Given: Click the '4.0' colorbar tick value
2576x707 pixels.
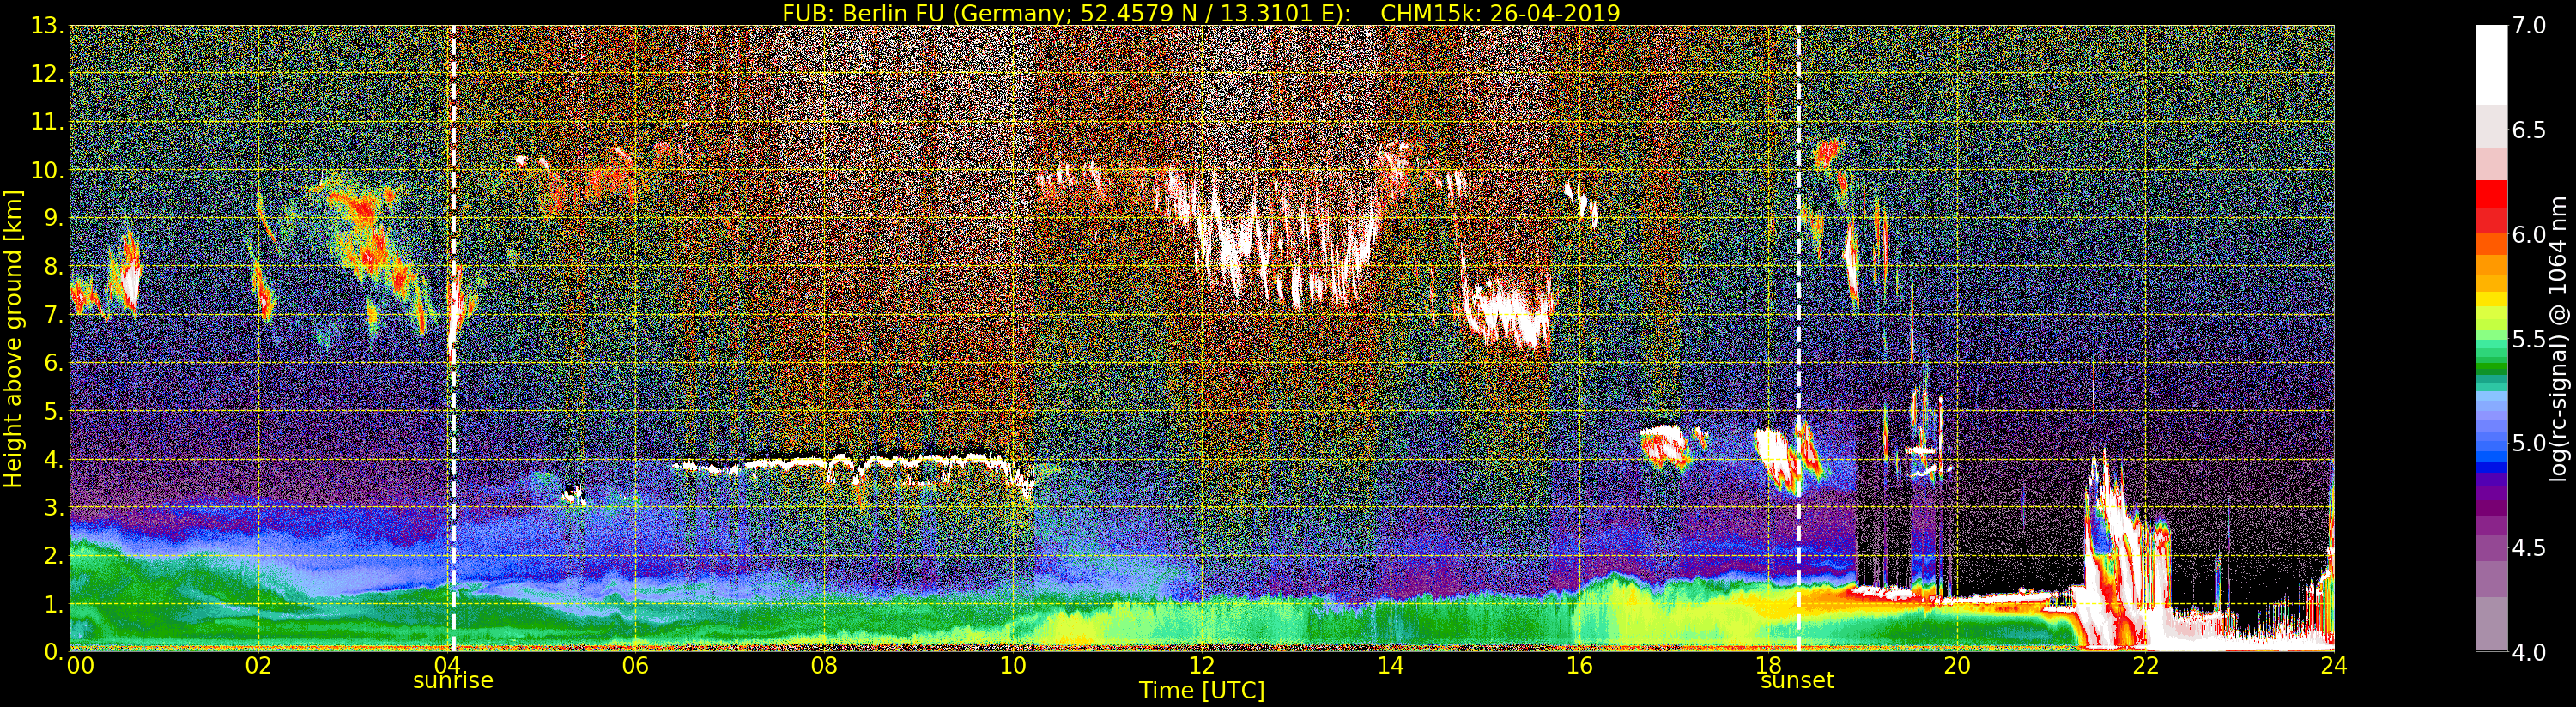Looking at the screenshot, I should (2530, 651).
